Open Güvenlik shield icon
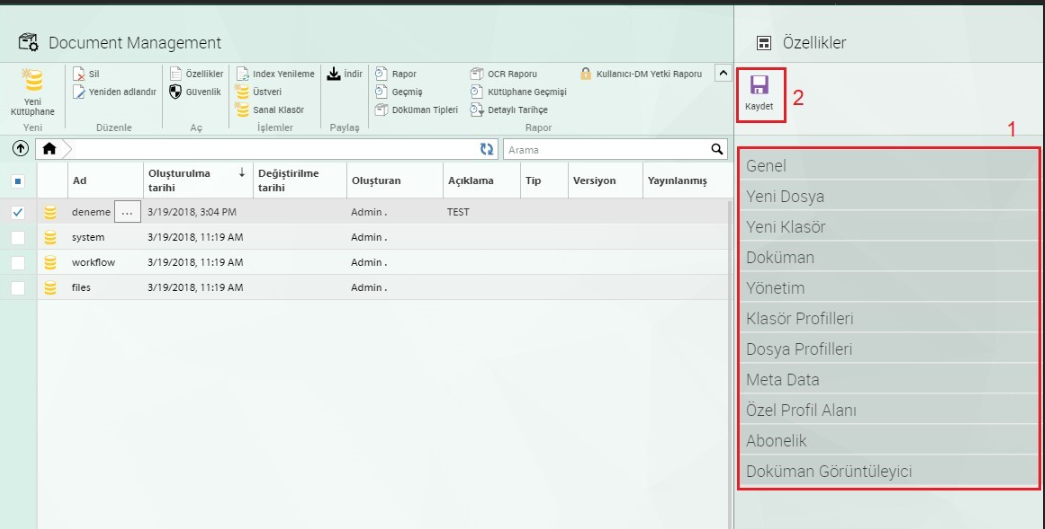Screen dimensions: 1045x529 click(175, 92)
